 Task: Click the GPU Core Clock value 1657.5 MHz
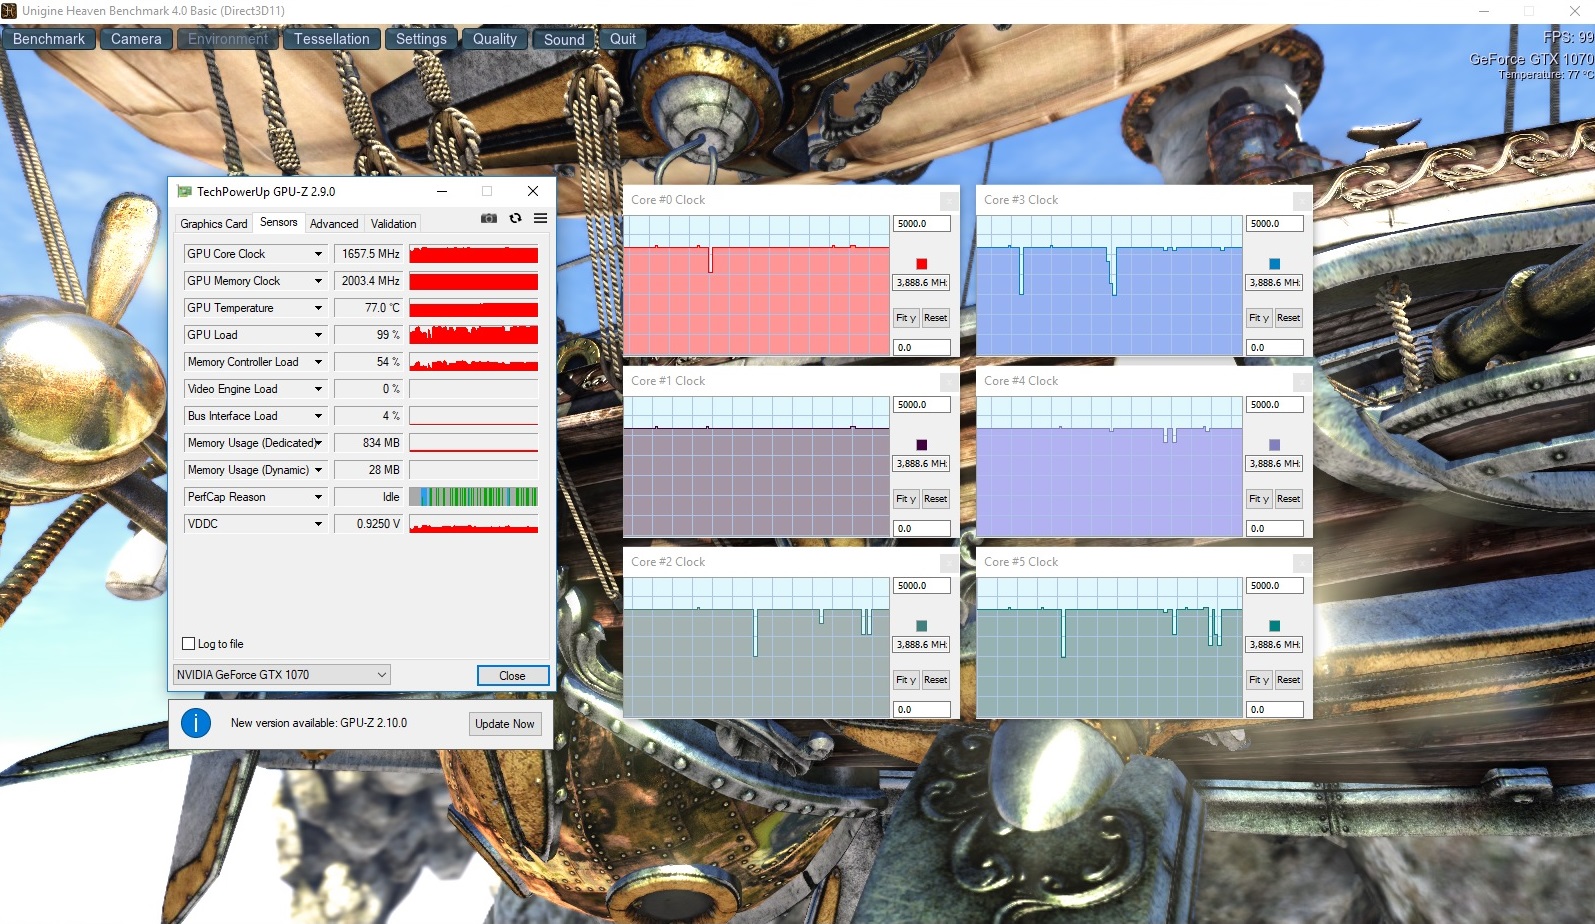point(369,254)
